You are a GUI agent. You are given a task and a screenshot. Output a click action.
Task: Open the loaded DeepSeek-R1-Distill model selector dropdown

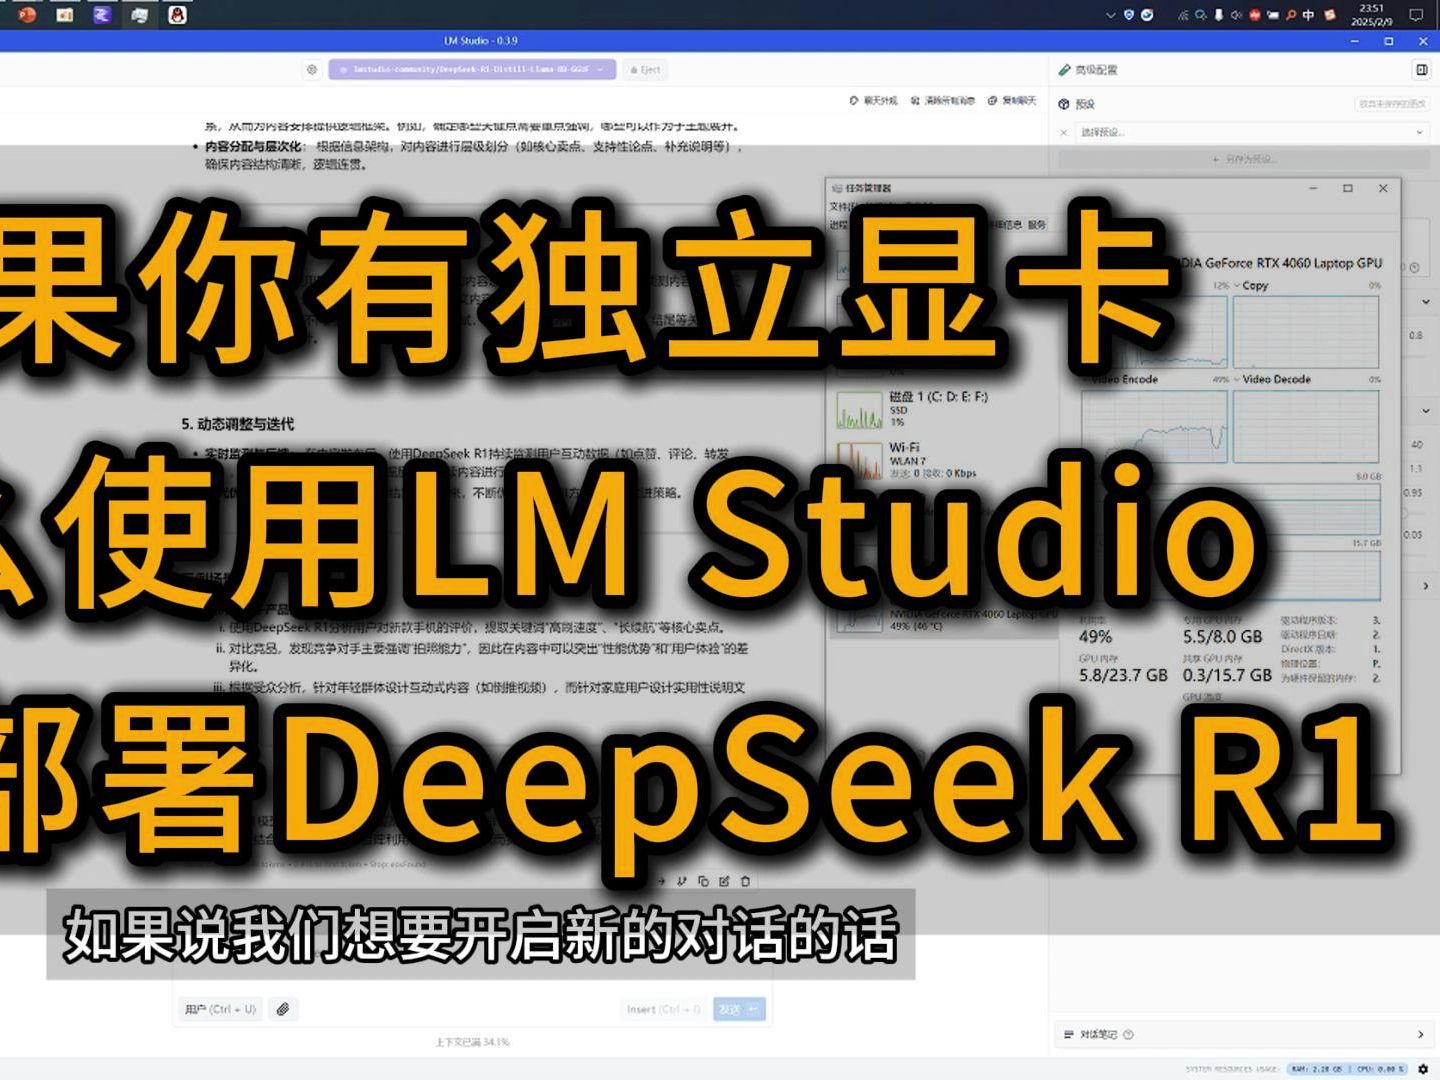tap(472, 70)
